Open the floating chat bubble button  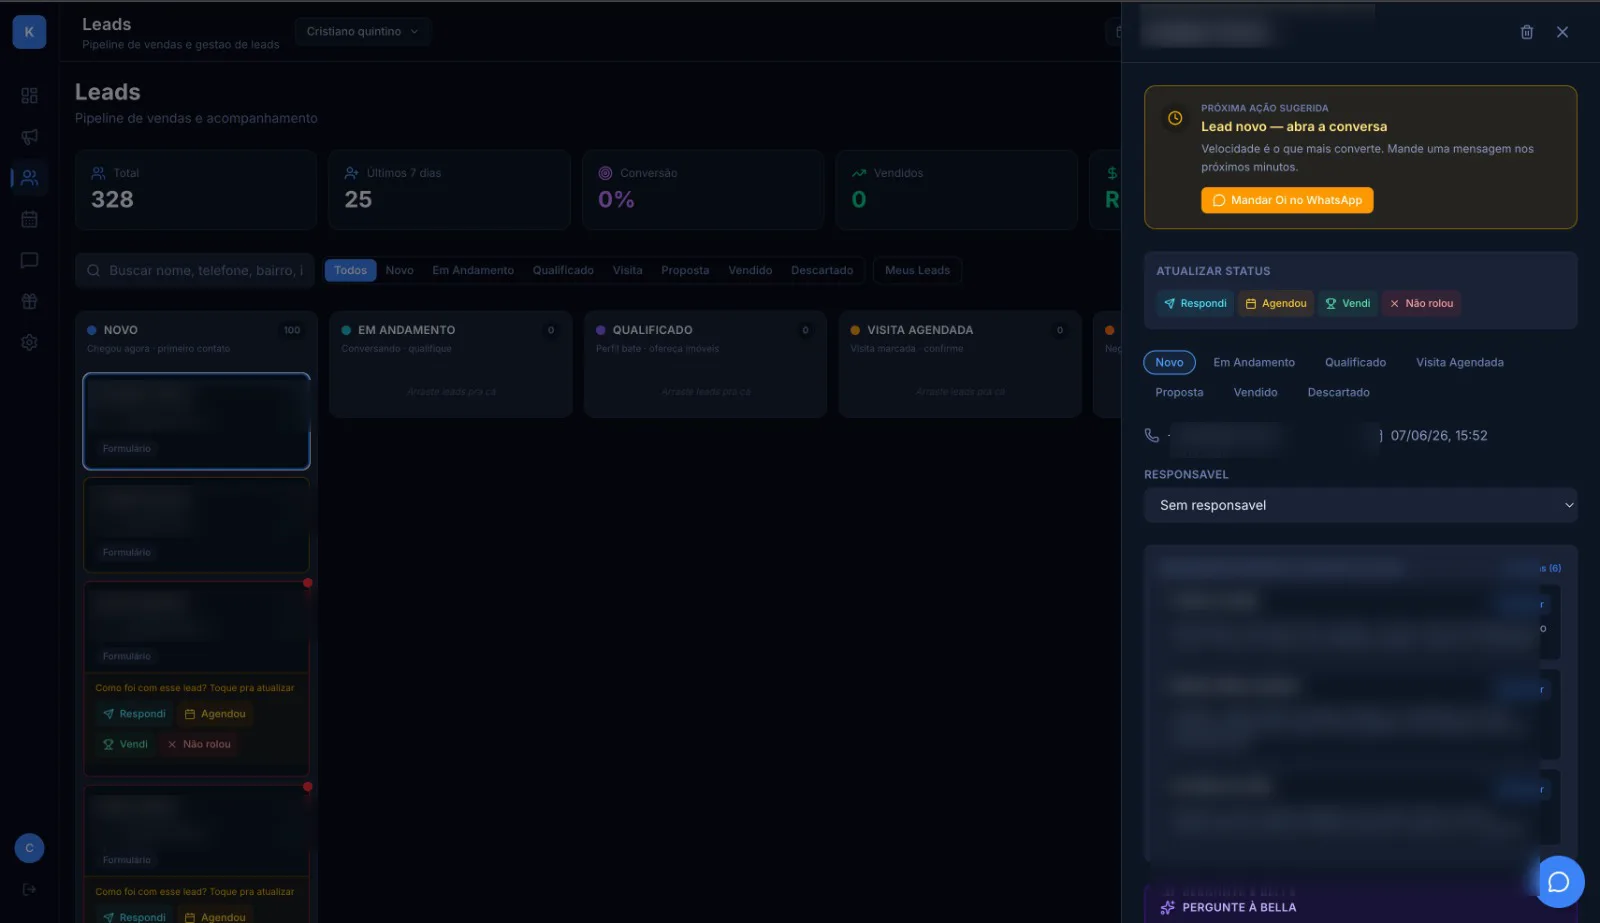1558,881
